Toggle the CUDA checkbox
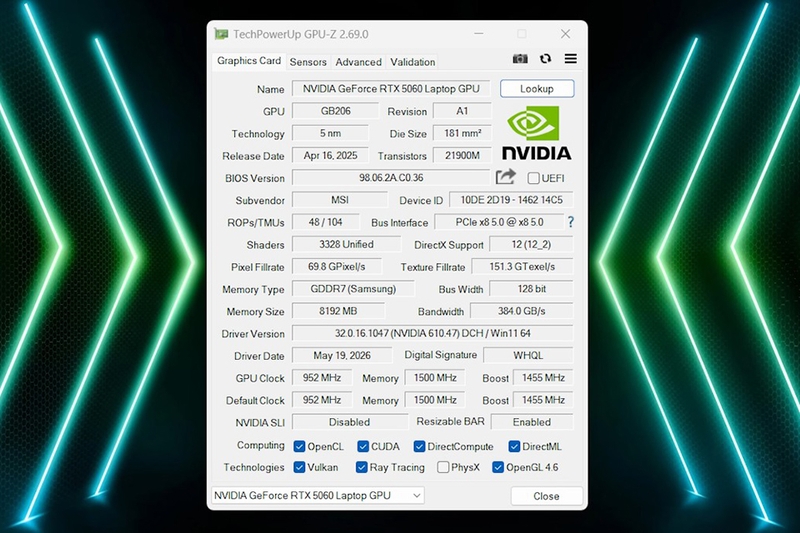The image size is (800, 533). pyautogui.click(x=363, y=447)
